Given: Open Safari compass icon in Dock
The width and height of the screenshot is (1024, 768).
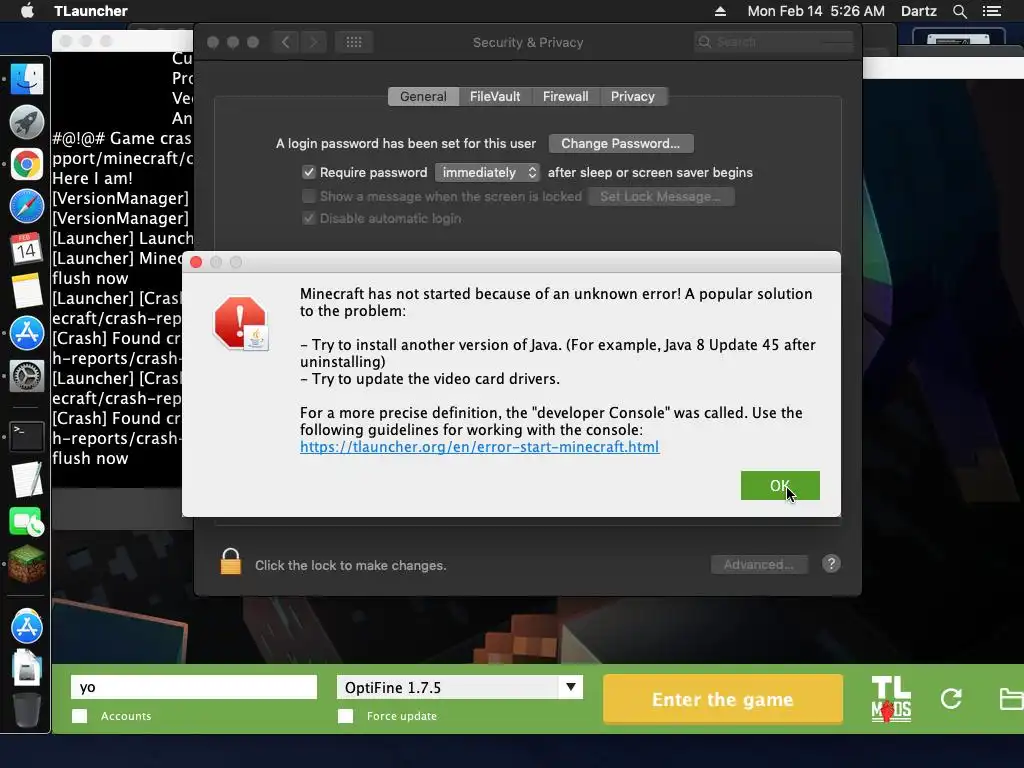Looking at the screenshot, I should 27,206.
